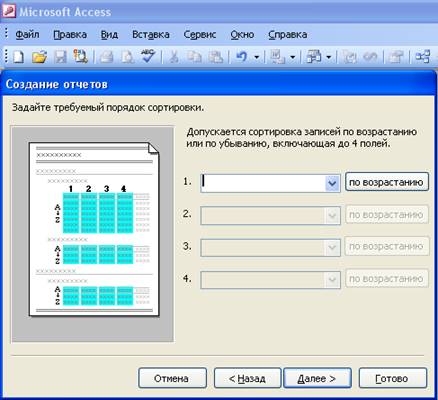Click the Analyze toolbar icon

click(x=313, y=57)
